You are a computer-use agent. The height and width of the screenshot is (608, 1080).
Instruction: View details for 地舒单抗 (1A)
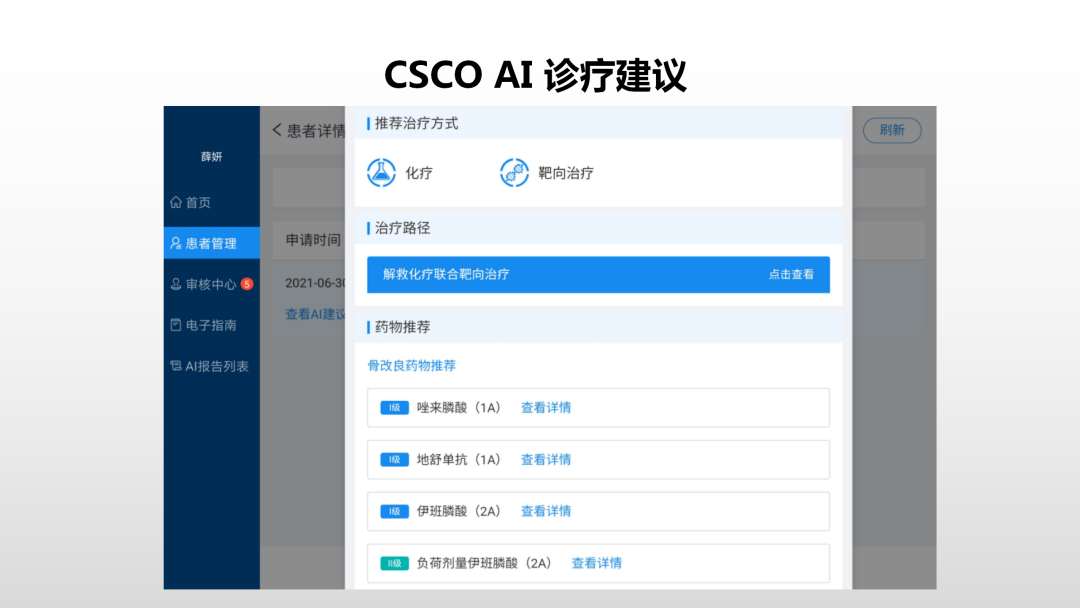[x=546, y=459]
